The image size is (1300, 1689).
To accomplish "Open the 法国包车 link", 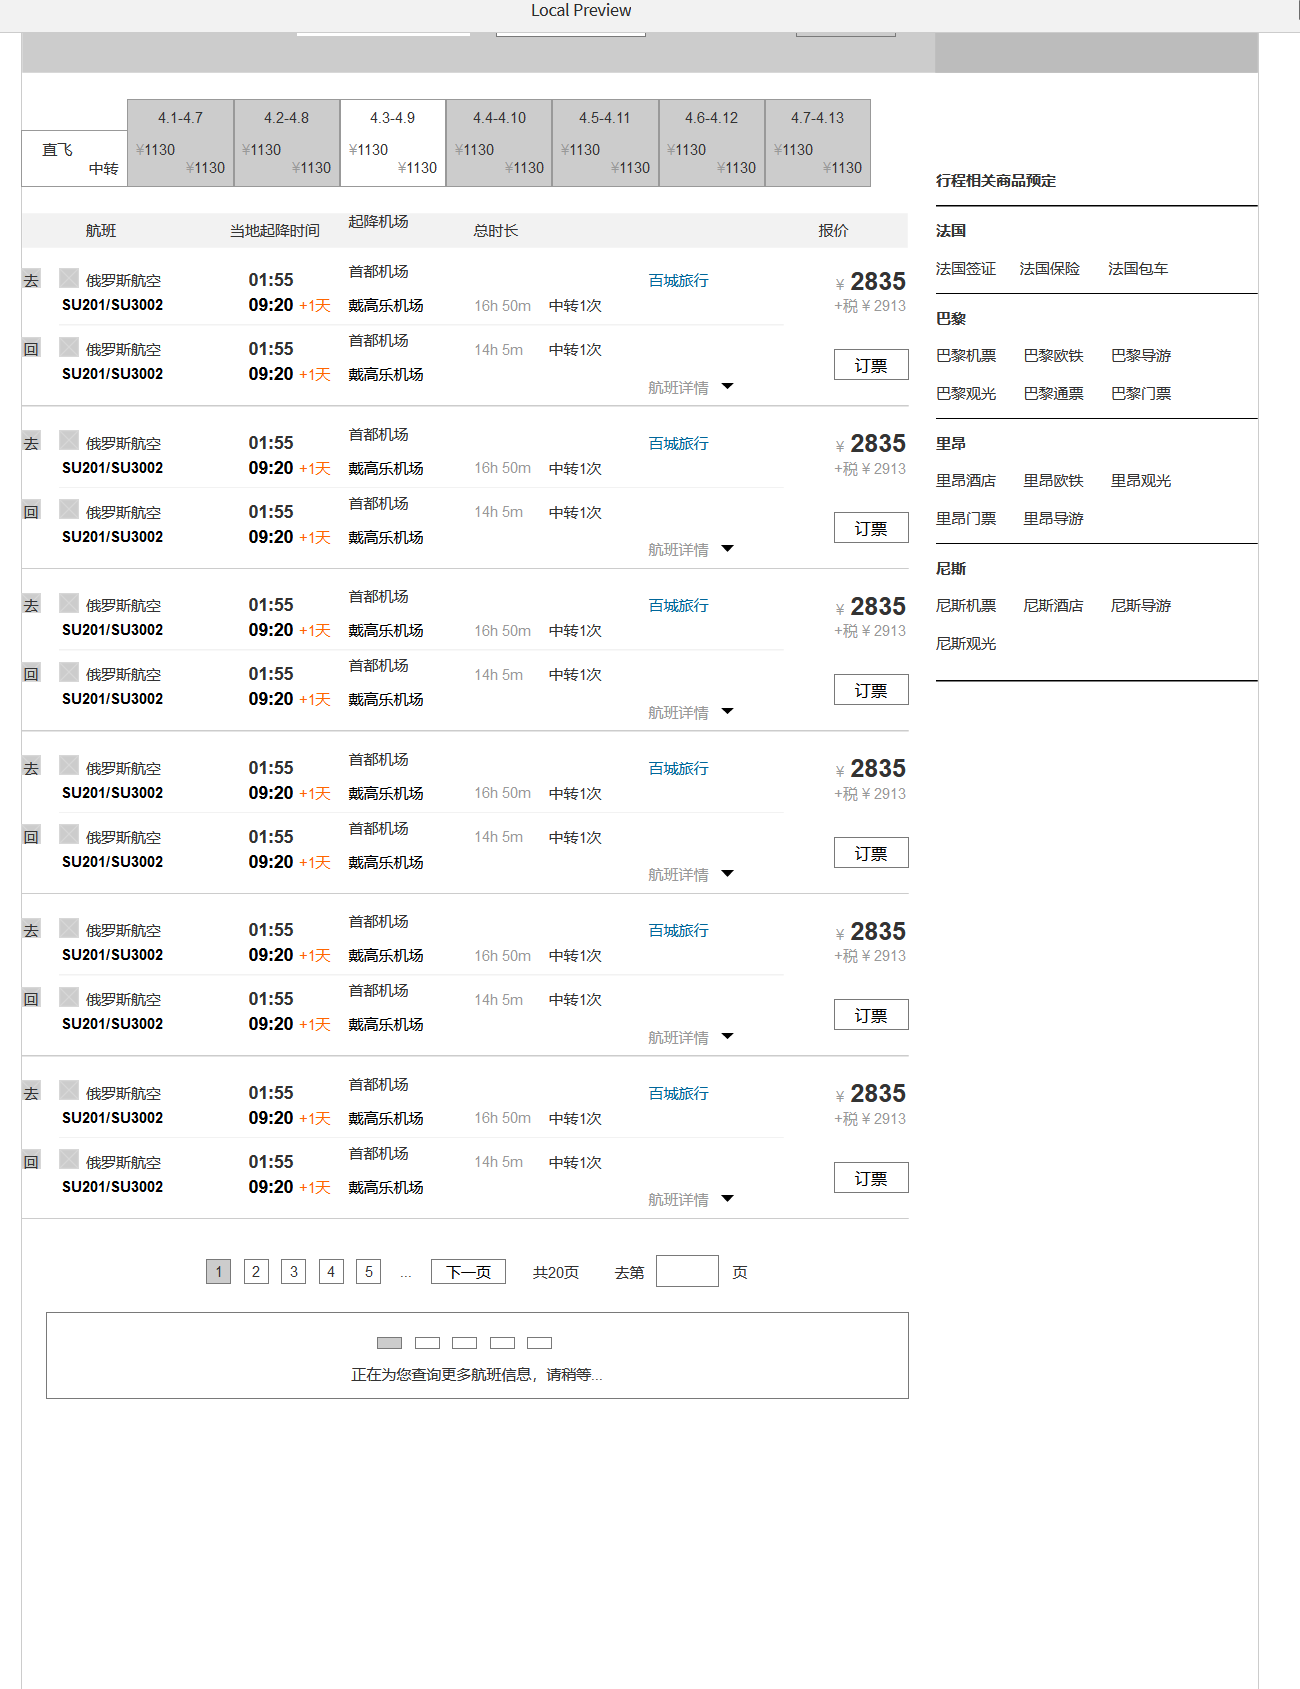I will (x=1138, y=269).
